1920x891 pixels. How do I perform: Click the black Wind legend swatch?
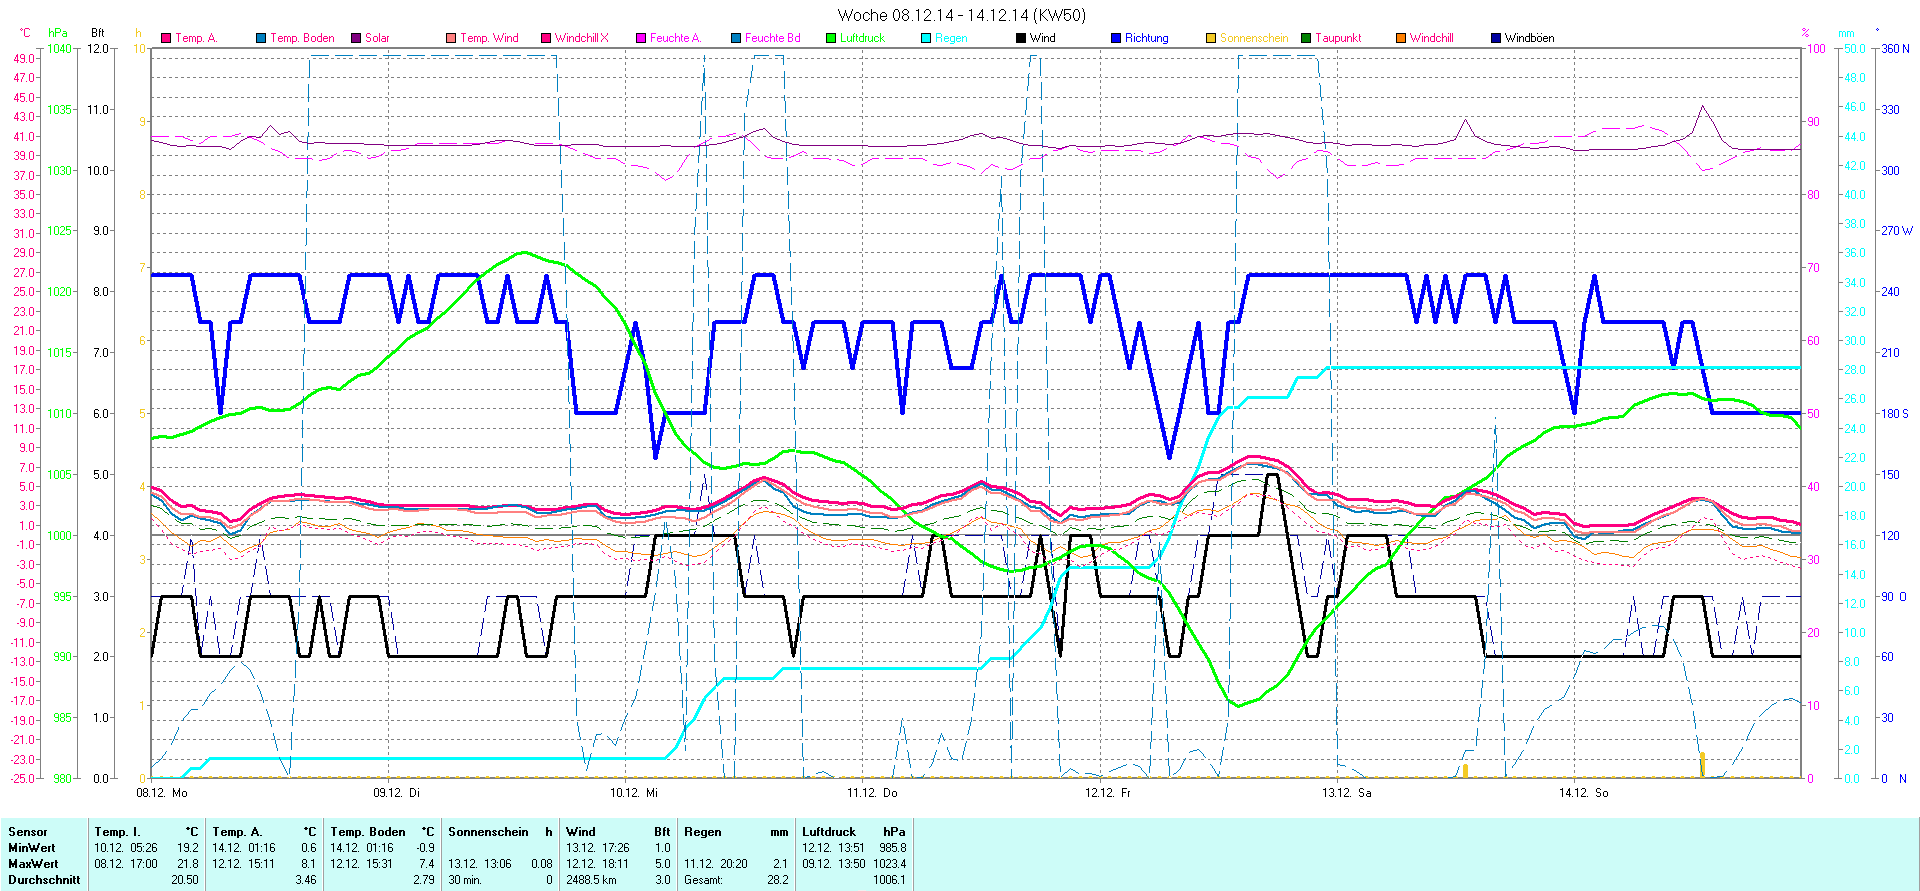point(1021,38)
